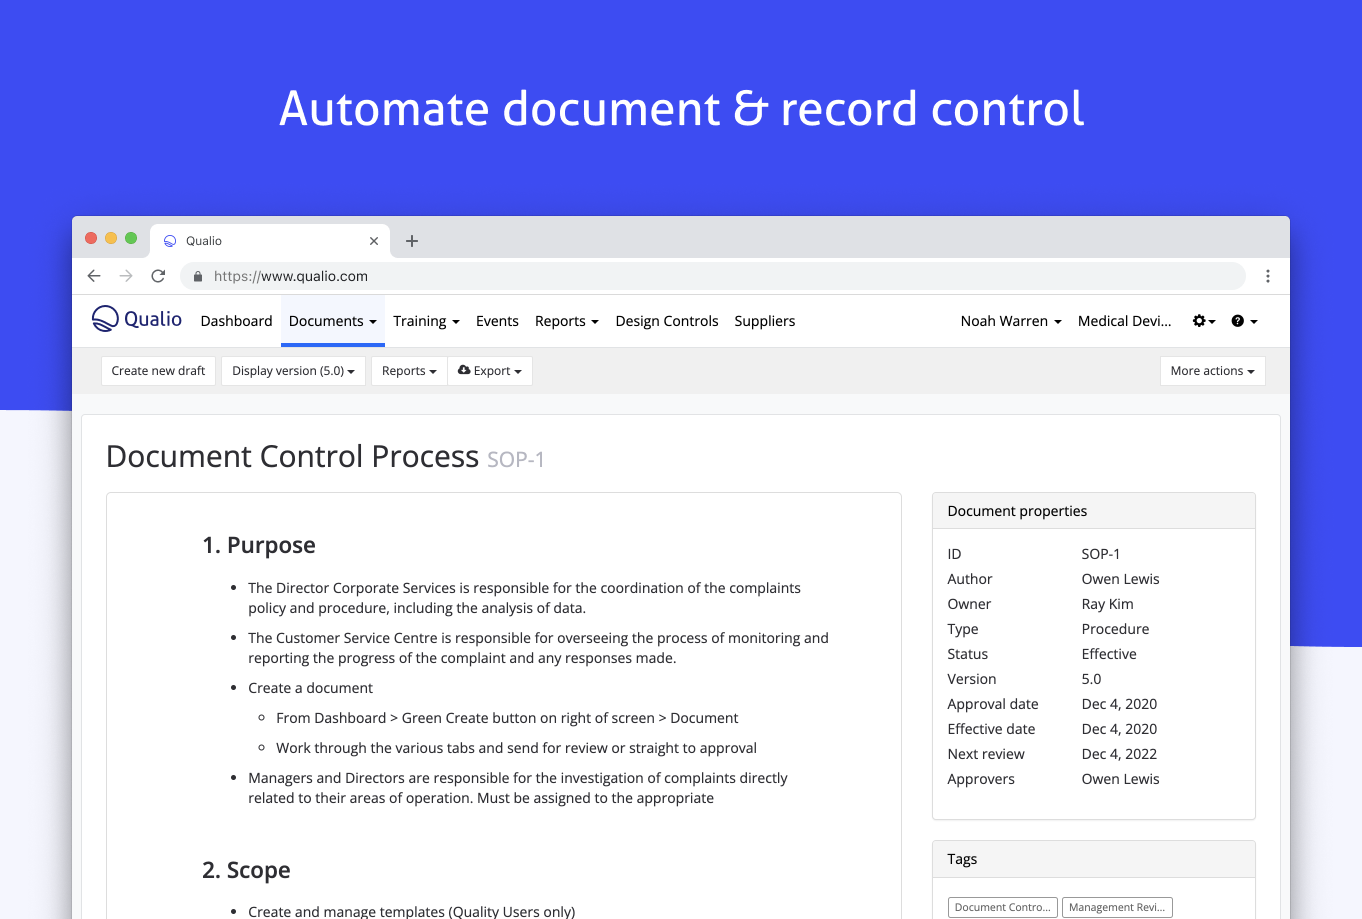Navigate to Design Controls

pyautogui.click(x=667, y=321)
